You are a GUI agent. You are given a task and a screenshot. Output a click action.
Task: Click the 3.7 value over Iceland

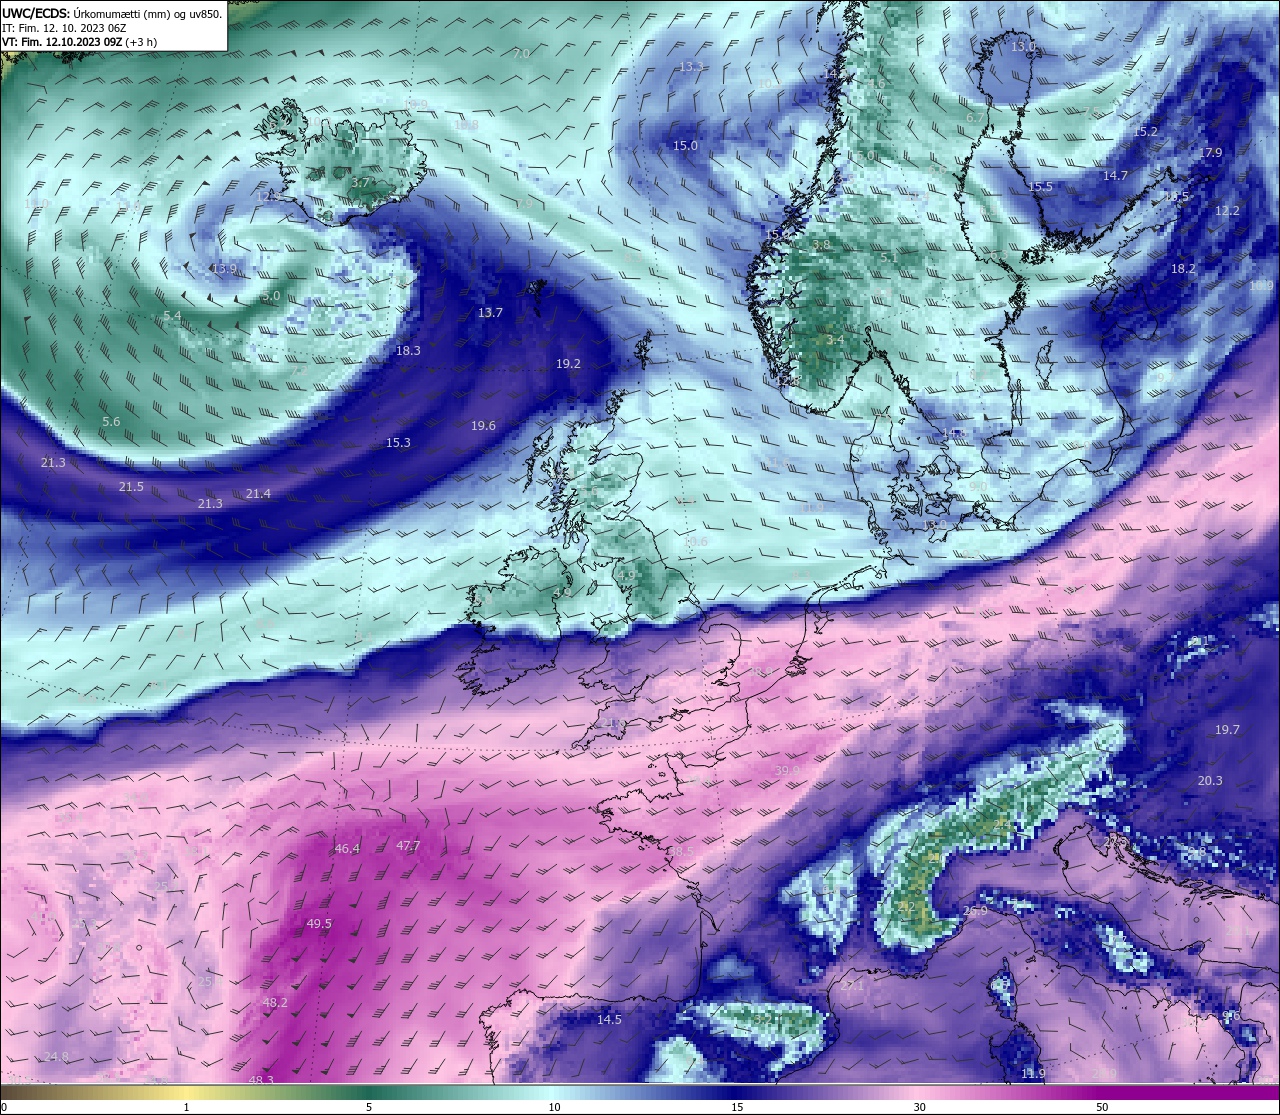click(x=361, y=183)
